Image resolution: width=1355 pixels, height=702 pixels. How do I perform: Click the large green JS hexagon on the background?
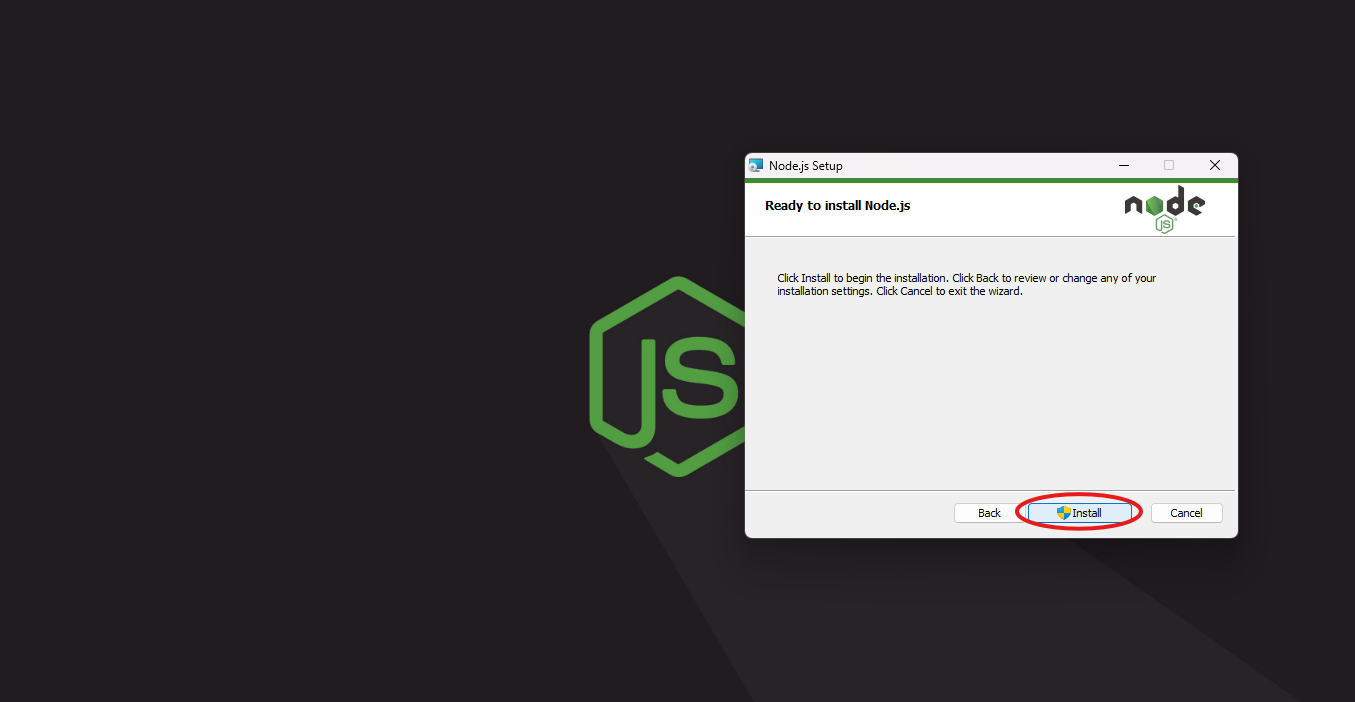click(x=667, y=376)
